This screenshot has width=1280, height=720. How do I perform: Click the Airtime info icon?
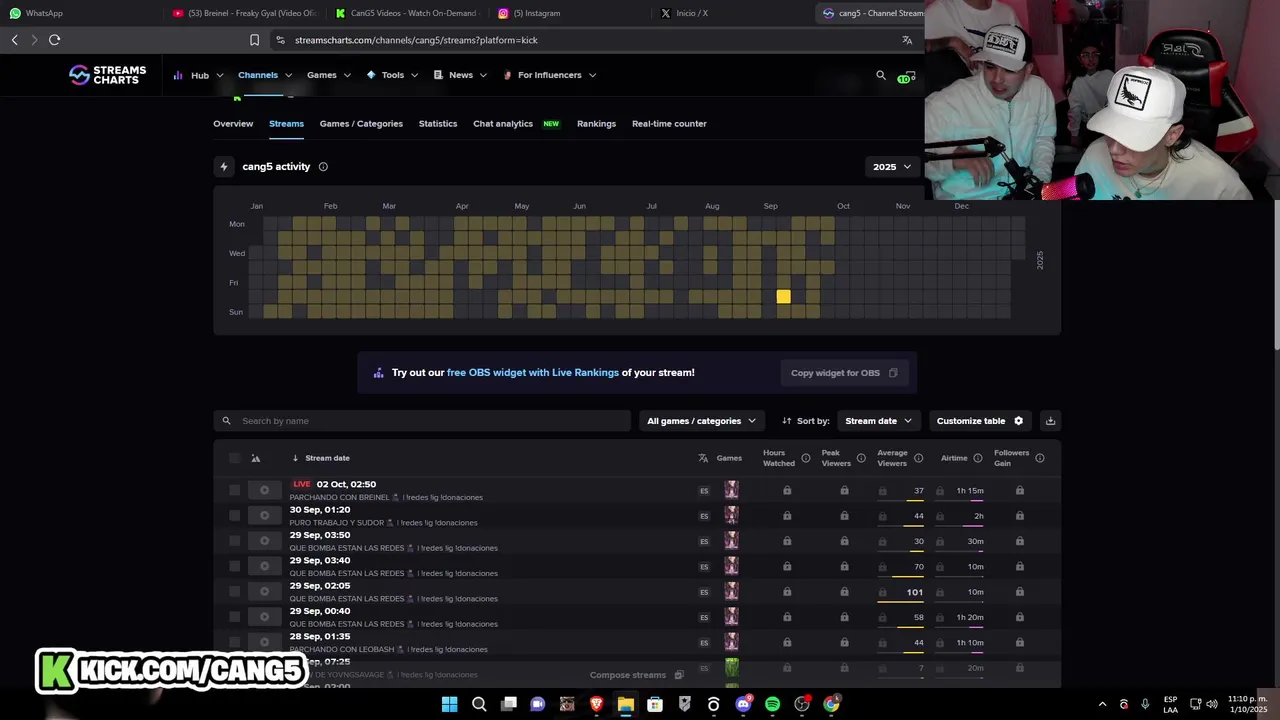(978, 458)
